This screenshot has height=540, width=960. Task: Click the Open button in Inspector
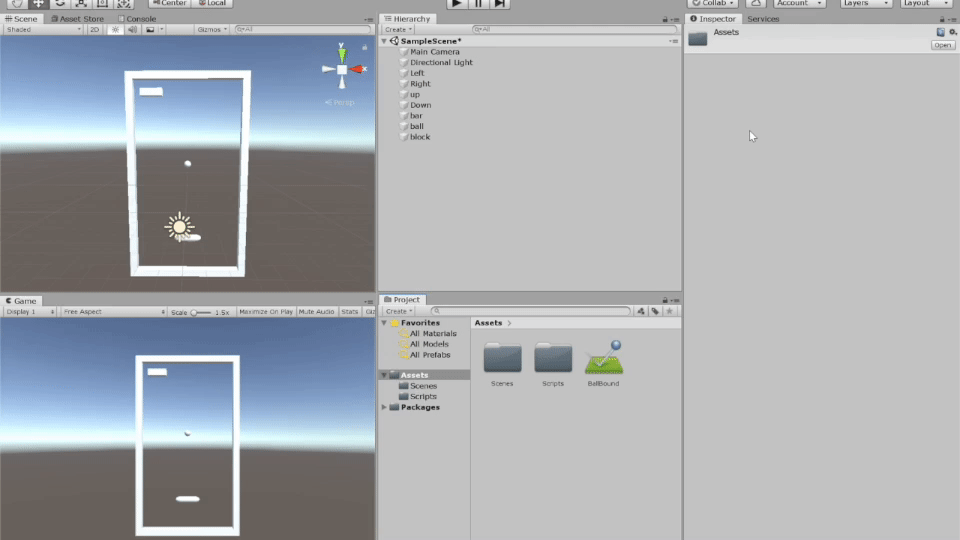[x=943, y=45]
